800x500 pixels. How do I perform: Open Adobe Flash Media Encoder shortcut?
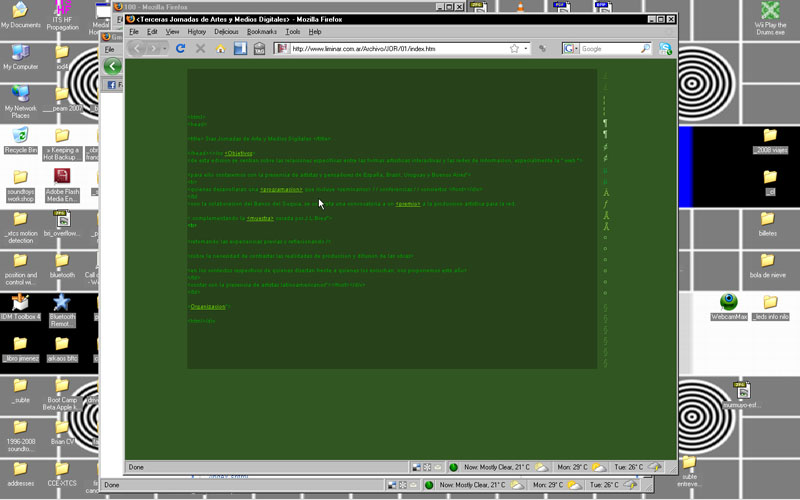[x=62, y=180]
